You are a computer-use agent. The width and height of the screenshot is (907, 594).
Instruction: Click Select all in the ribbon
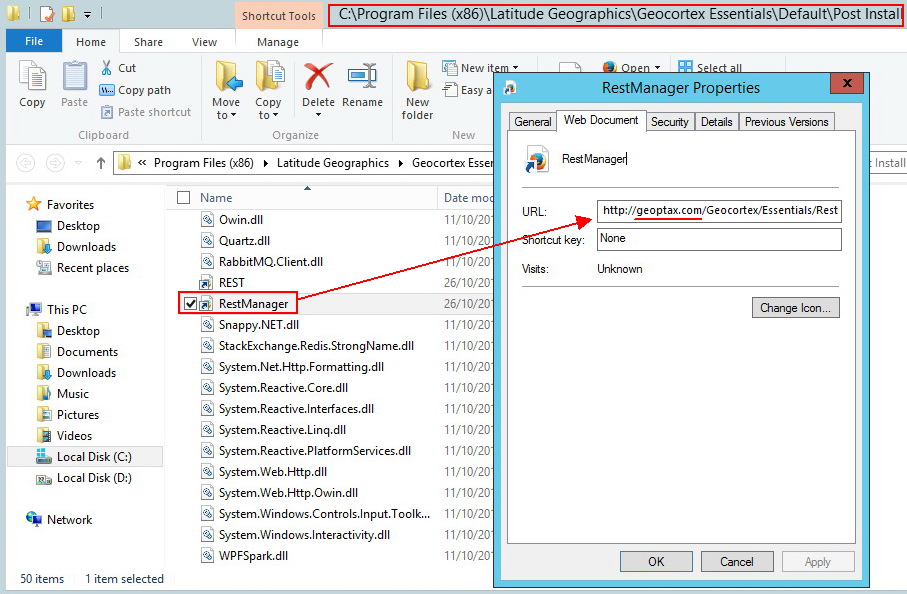tap(710, 68)
